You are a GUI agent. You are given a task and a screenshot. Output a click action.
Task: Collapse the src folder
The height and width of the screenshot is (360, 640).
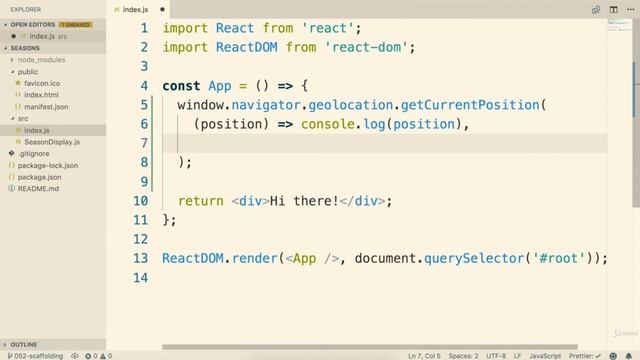[23, 119]
